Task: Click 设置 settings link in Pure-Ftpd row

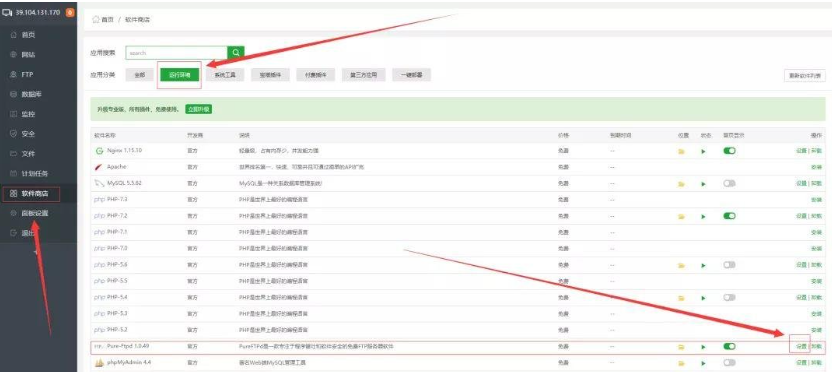Action: point(801,347)
